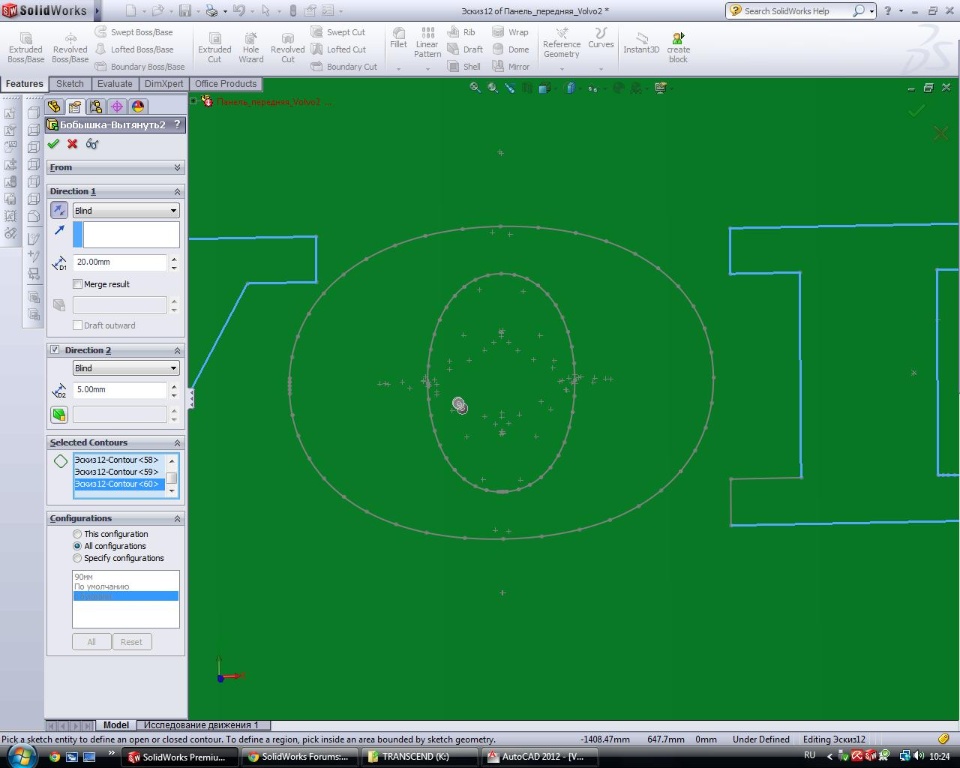Switch to the DimXpert tab
The height and width of the screenshot is (768, 960).
(163, 84)
